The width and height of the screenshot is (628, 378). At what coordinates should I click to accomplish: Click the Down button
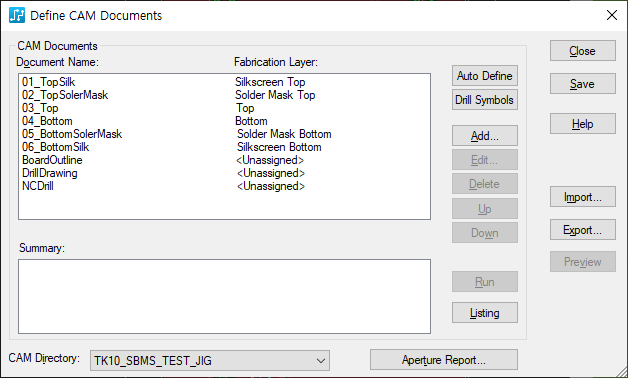[485, 233]
